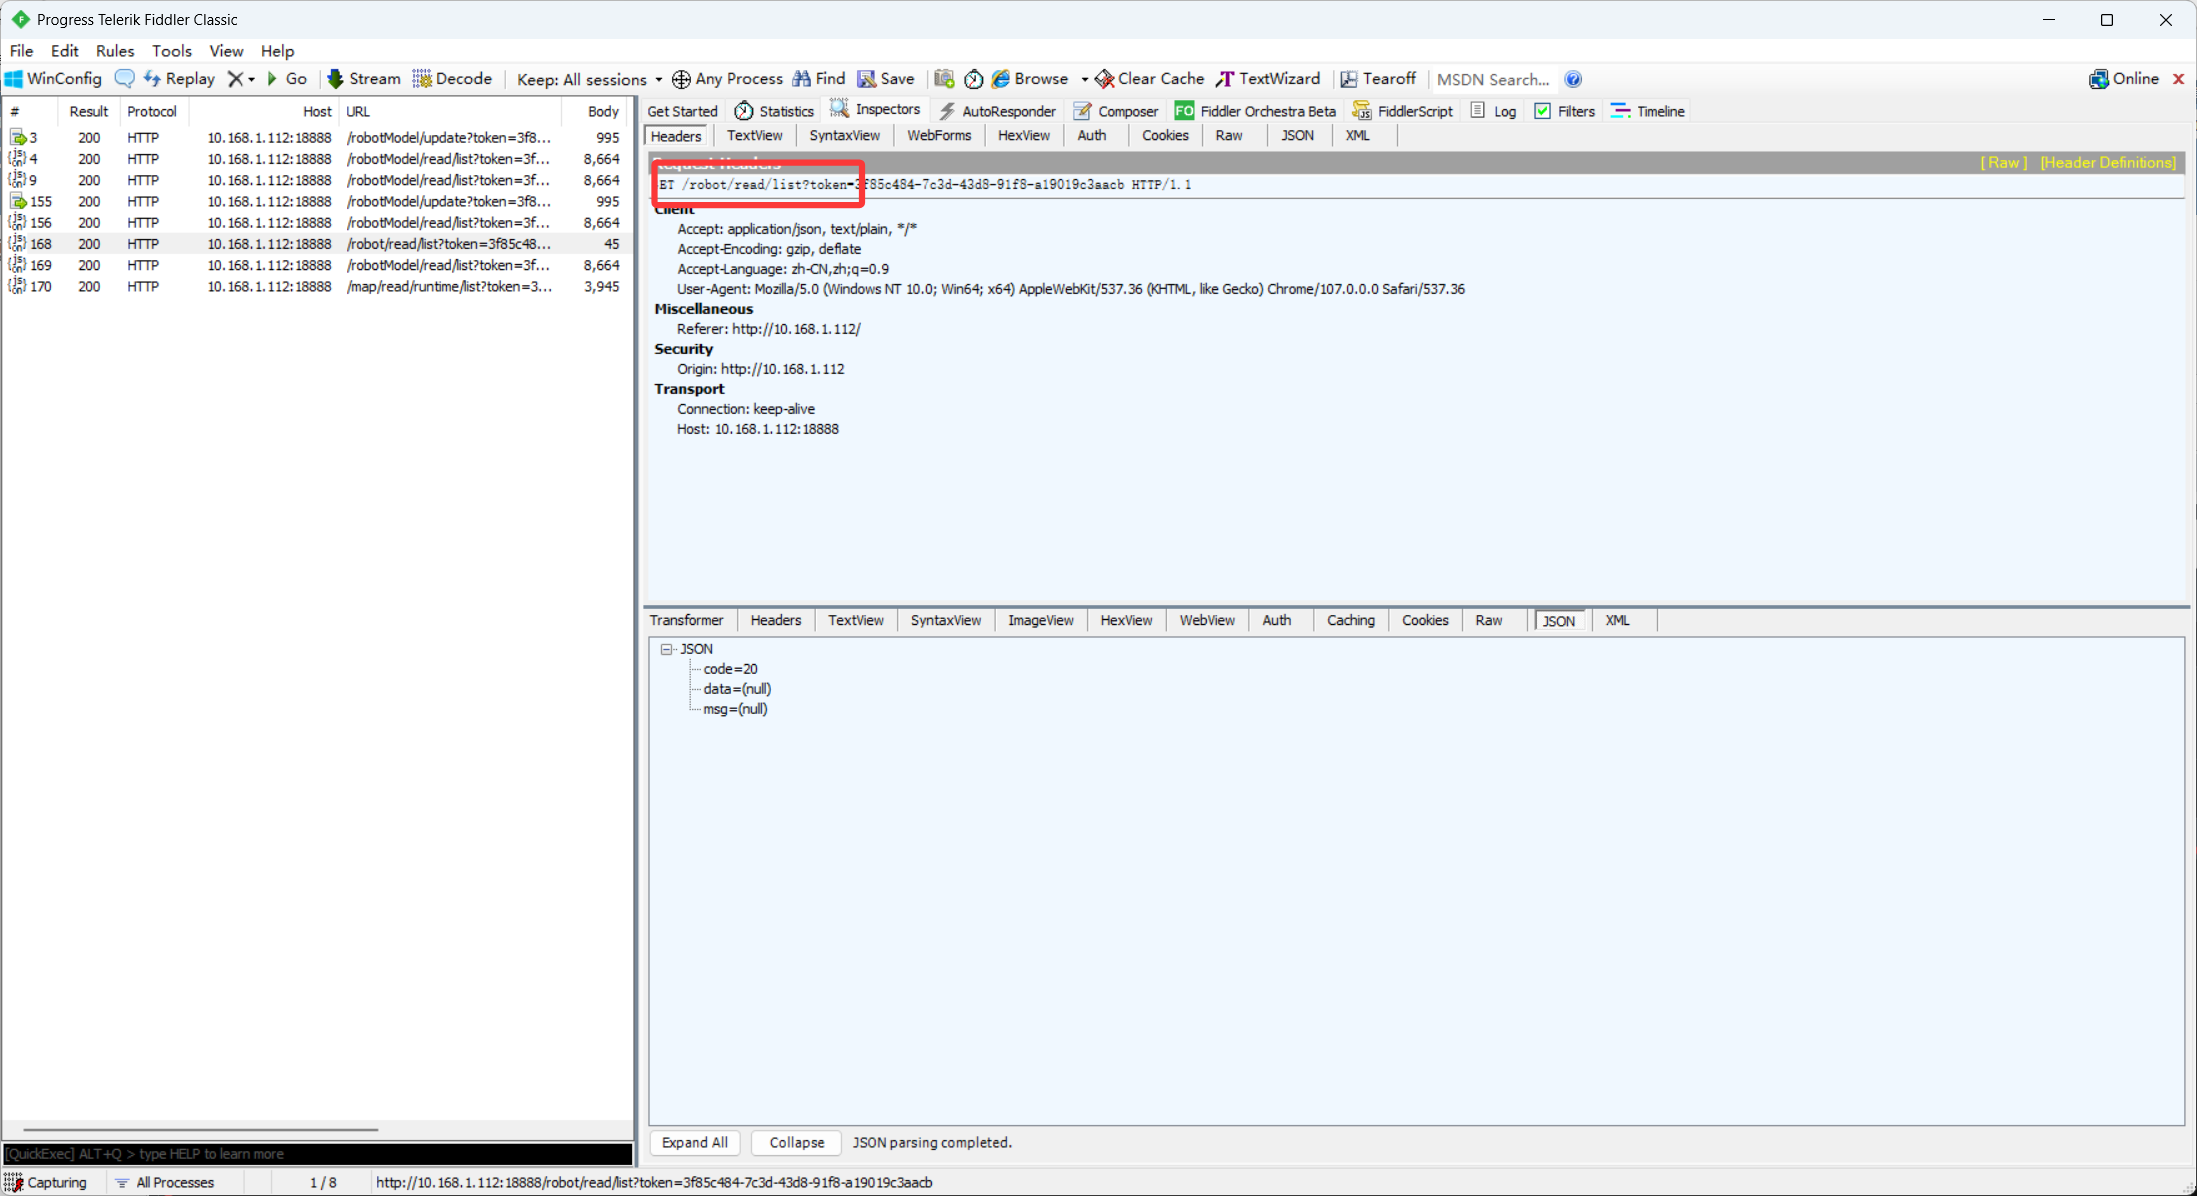Select request WebForms inspector tab
The width and height of the screenshot is (2197, 1196).
pos(939,135)
